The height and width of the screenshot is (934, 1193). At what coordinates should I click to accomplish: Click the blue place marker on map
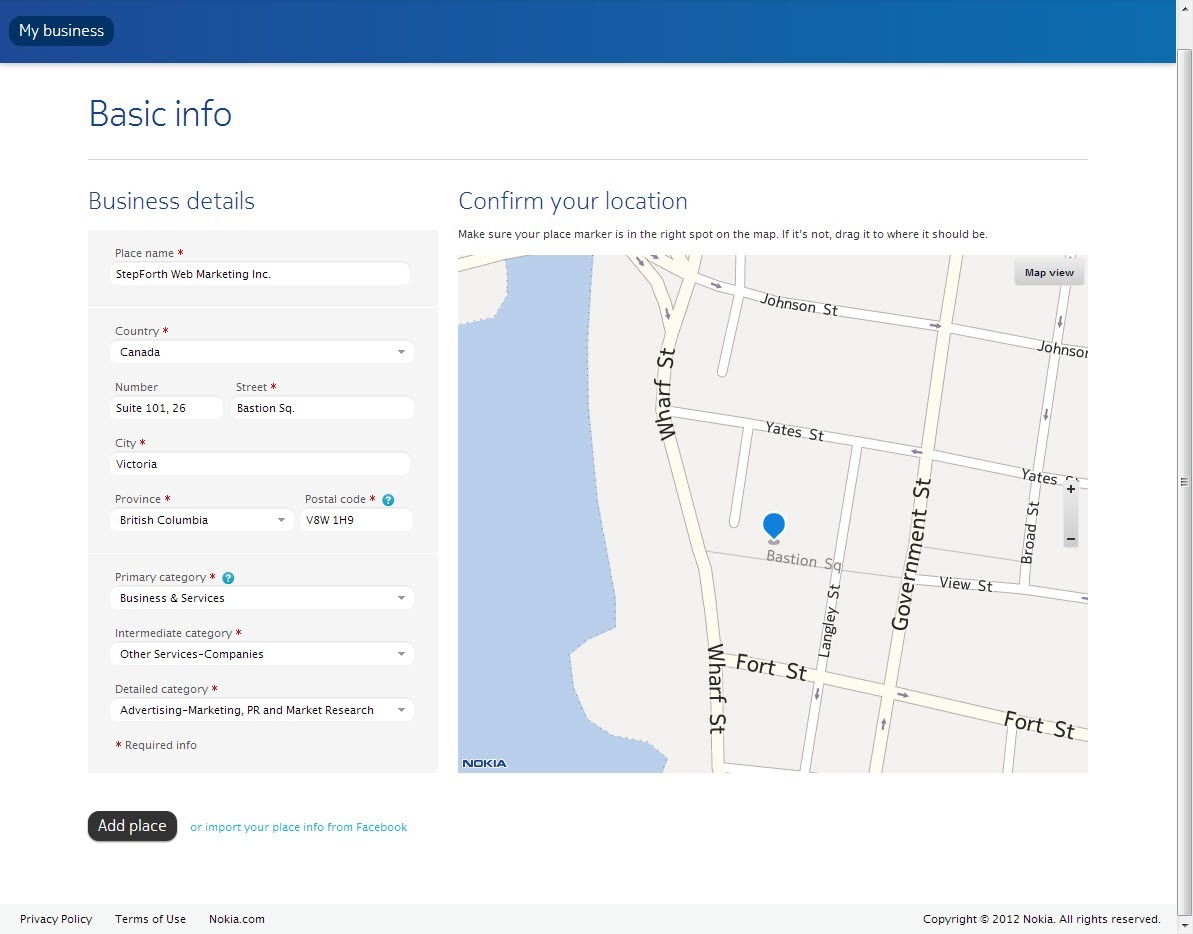coord(773,525)
